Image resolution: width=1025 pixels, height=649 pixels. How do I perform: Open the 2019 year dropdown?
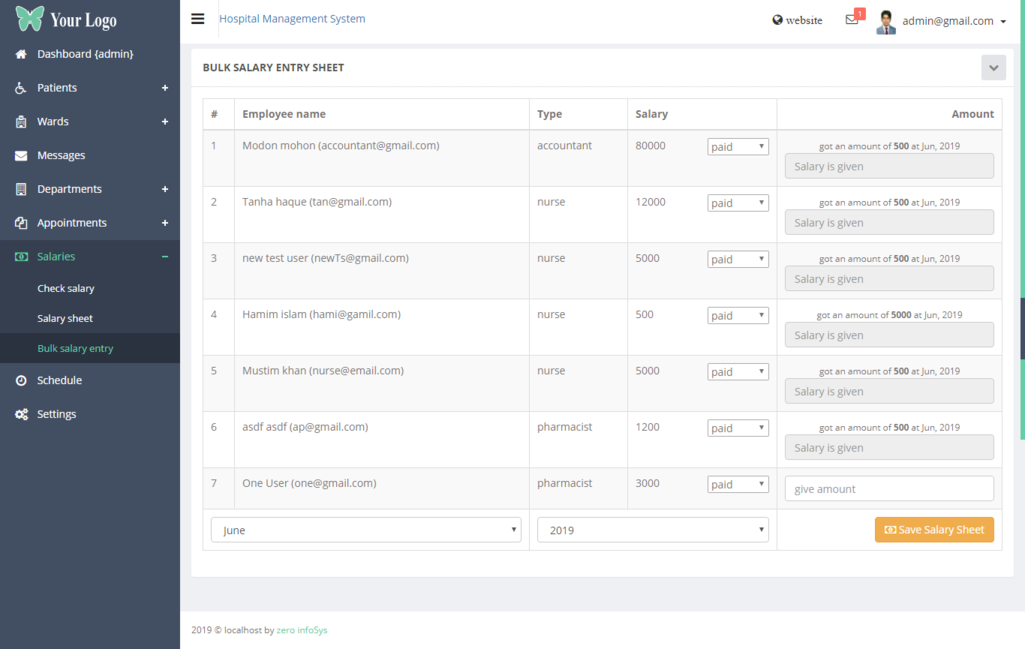[x=652, y=530]
